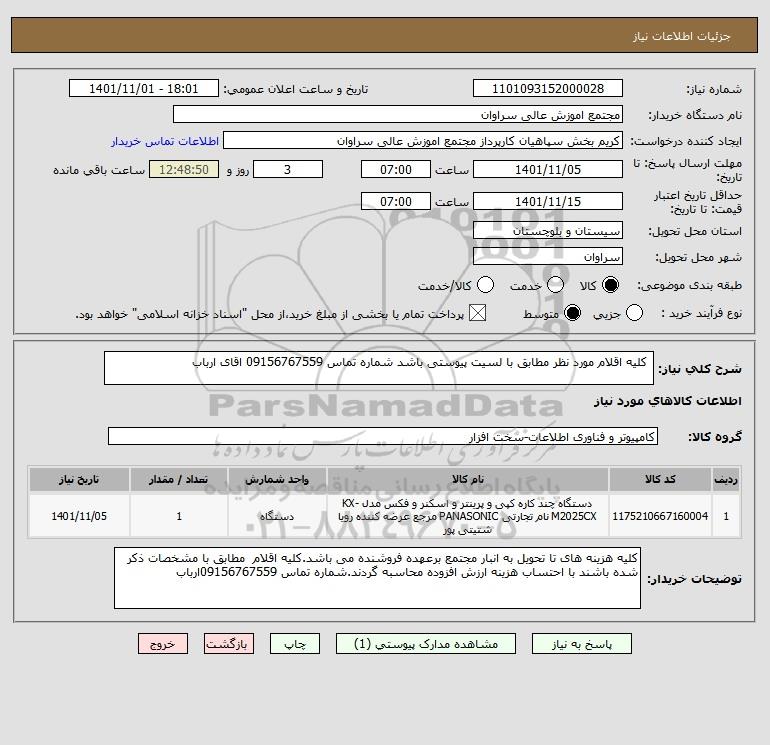Screen dimensions: 770x745
Task: Click the response deadline date 1401/11/05 field
Action: (x=548, y=169)
